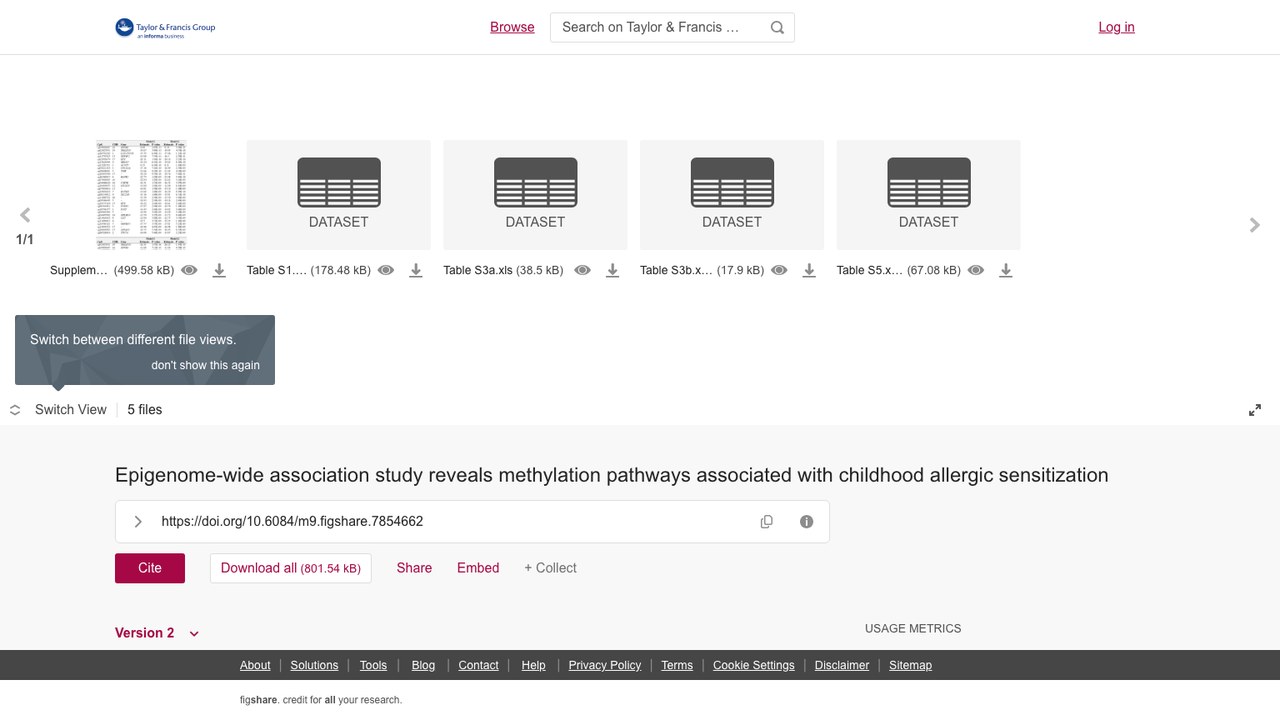Download the Table S3b file (17.9 kB)
This screenshot has height=720, width=1280.
[810, 270]
